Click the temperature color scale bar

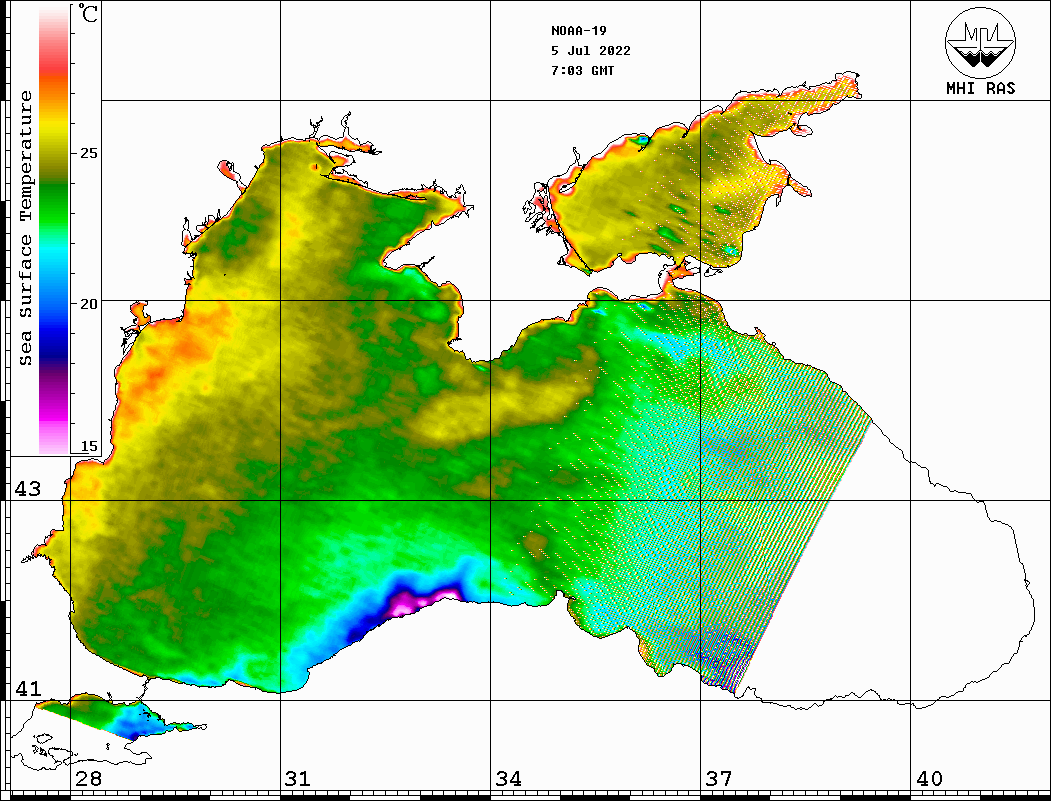pos(54,229)
